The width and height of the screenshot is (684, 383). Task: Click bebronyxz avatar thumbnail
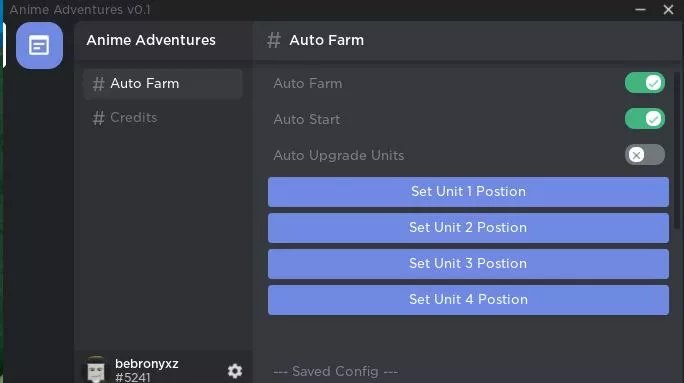[x=96, y=369]
